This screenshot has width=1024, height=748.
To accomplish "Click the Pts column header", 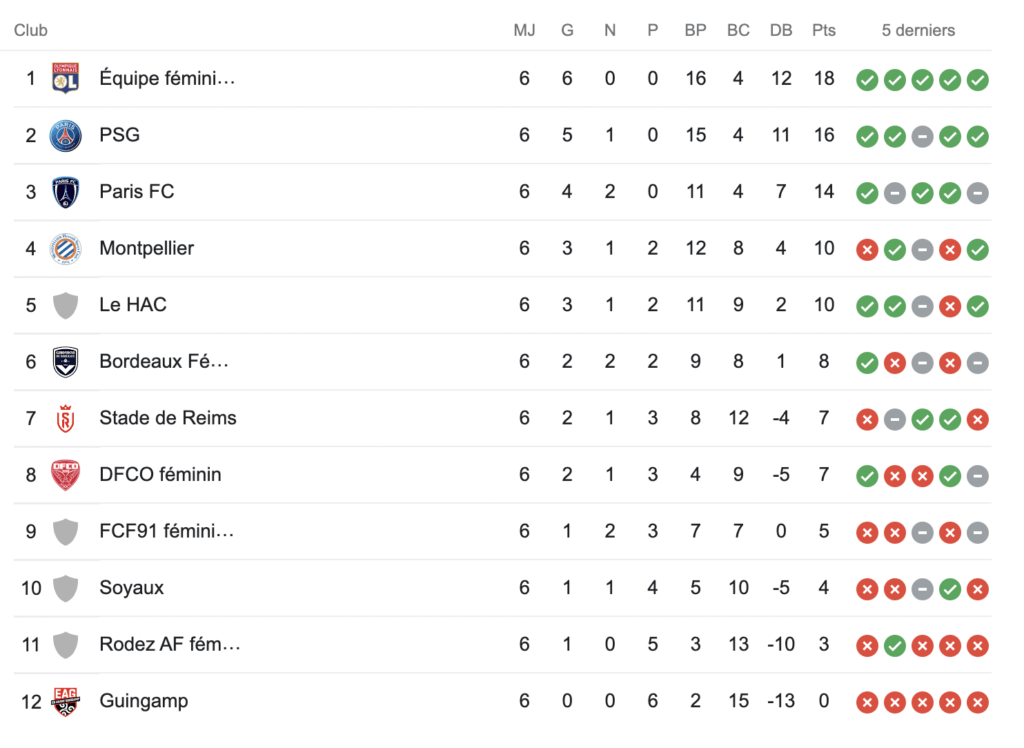I will (x=824, y=31).
